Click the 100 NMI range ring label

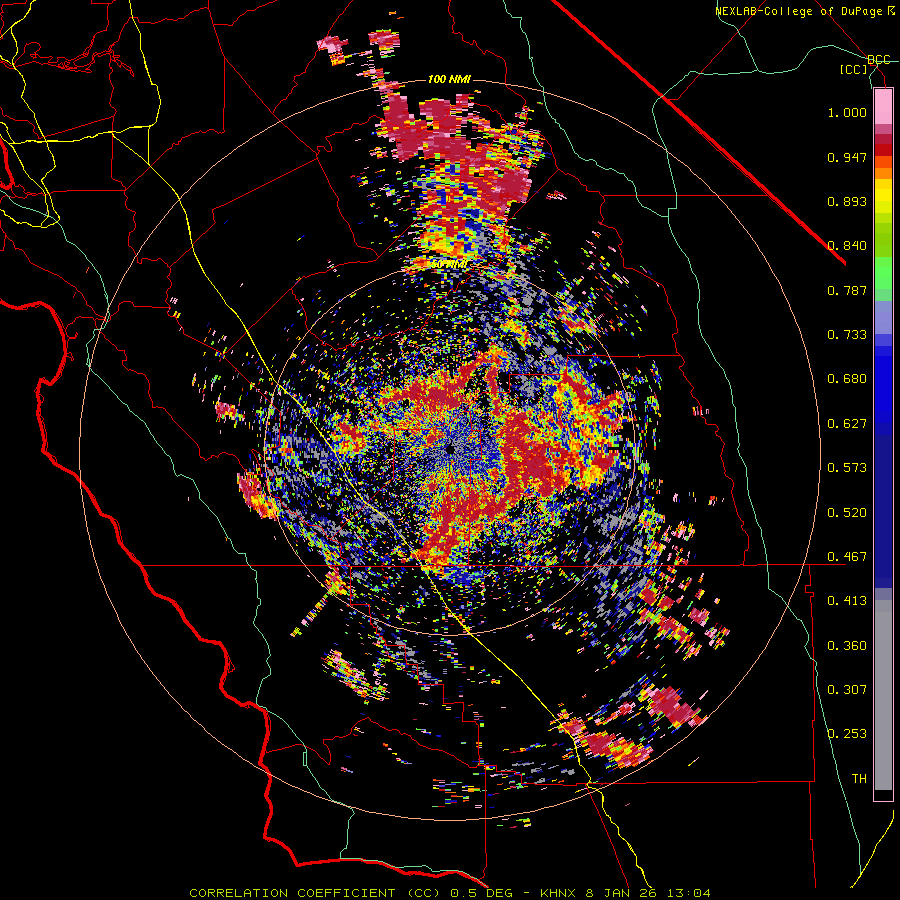tap(449, 79)
